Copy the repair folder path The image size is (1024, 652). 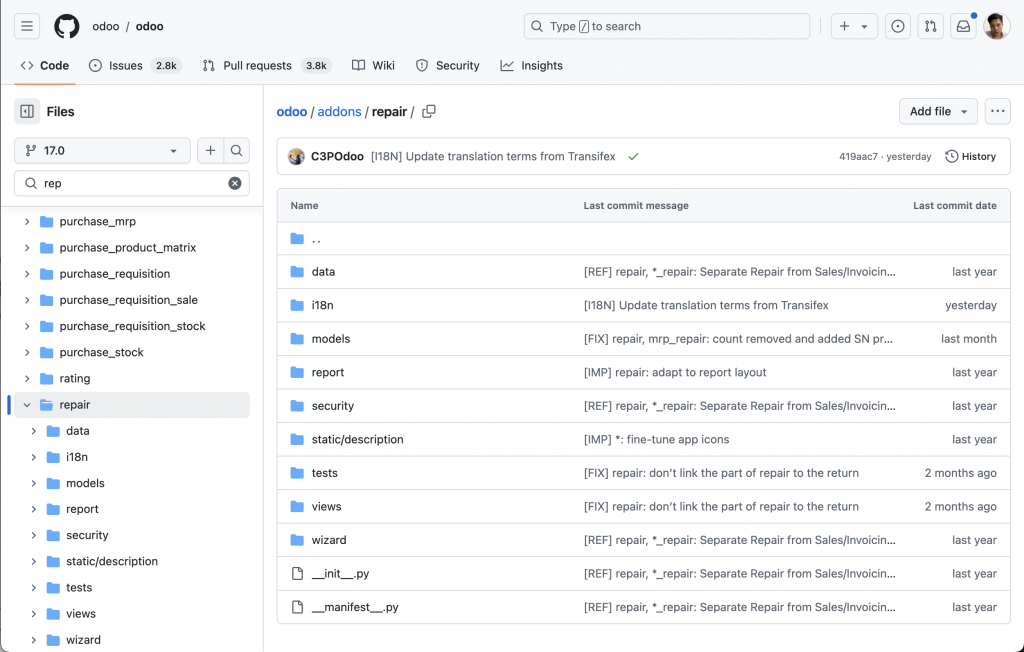click(x=428, y=112)
